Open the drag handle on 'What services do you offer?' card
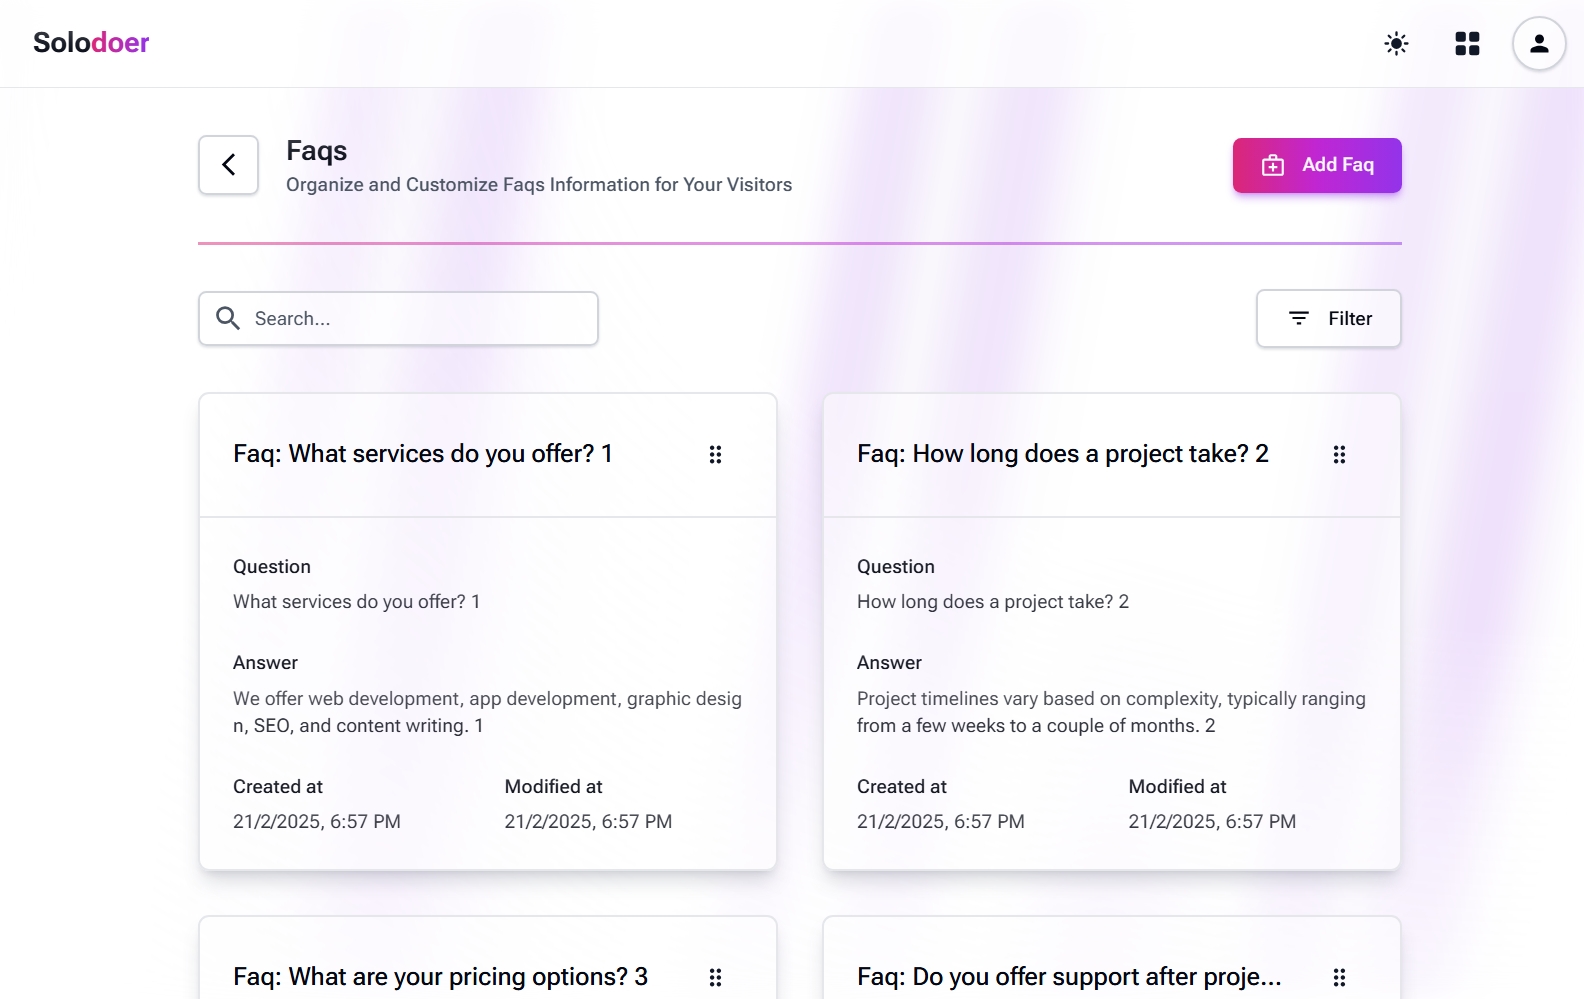 click(x=716, y=454)
